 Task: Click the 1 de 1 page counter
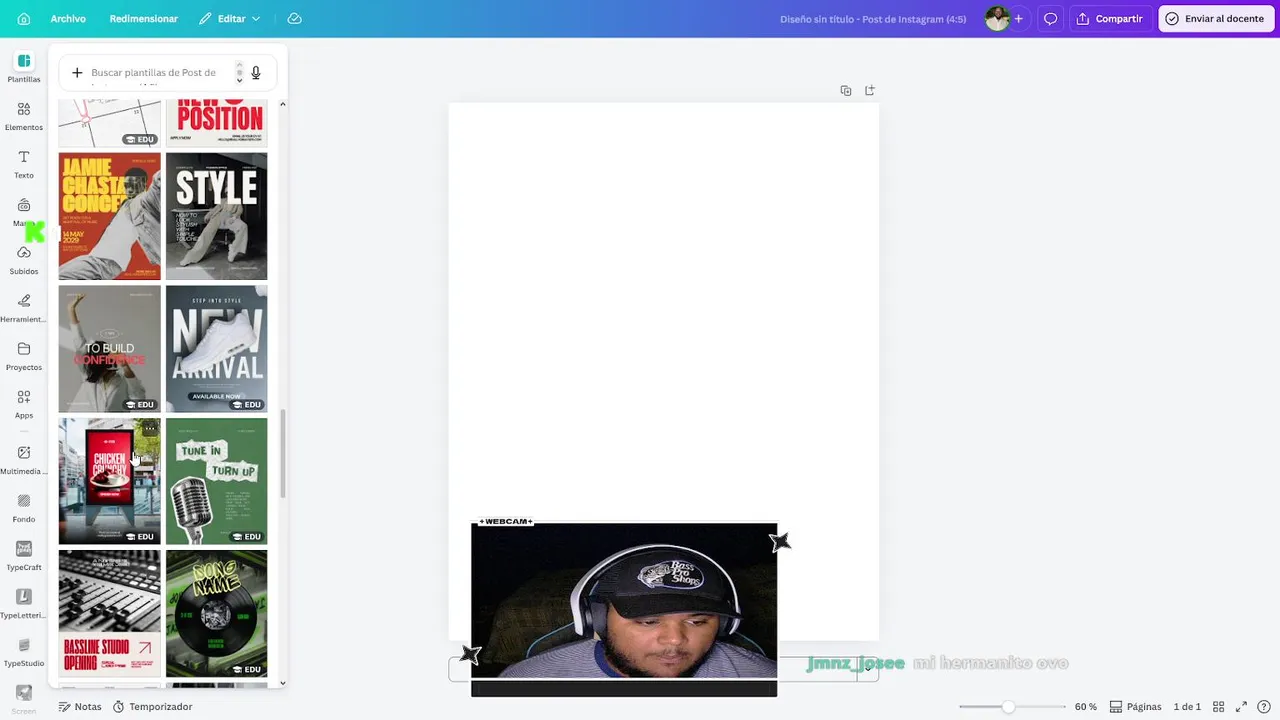point(1187,707)
